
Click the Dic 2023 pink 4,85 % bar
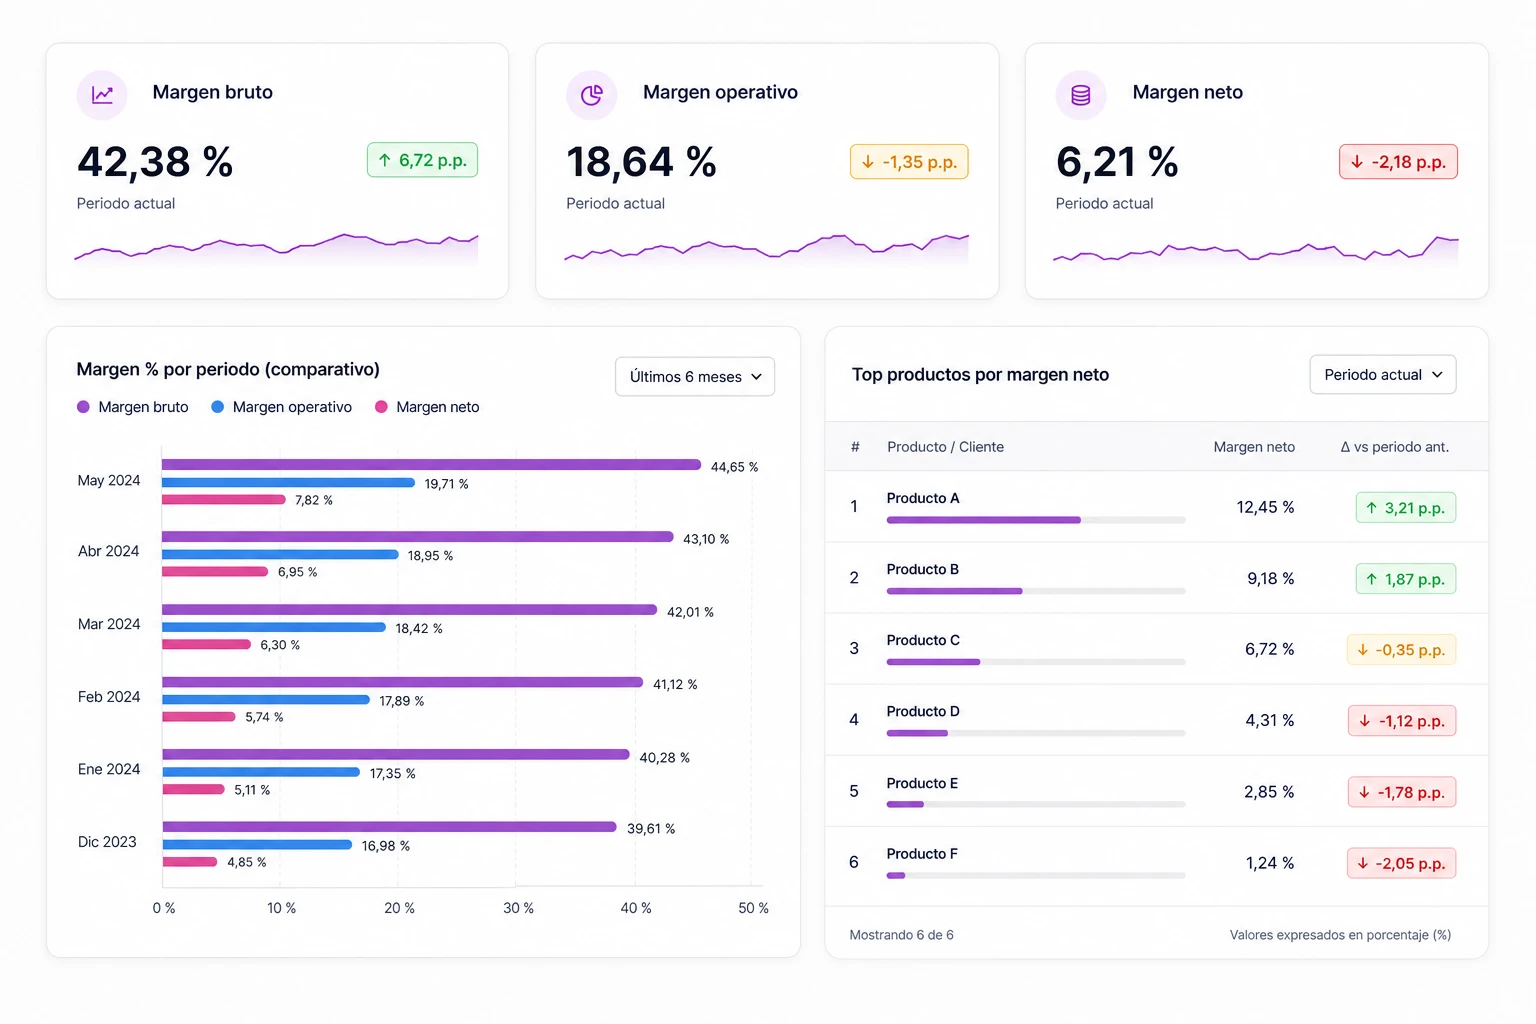click(x=190, y=862)
